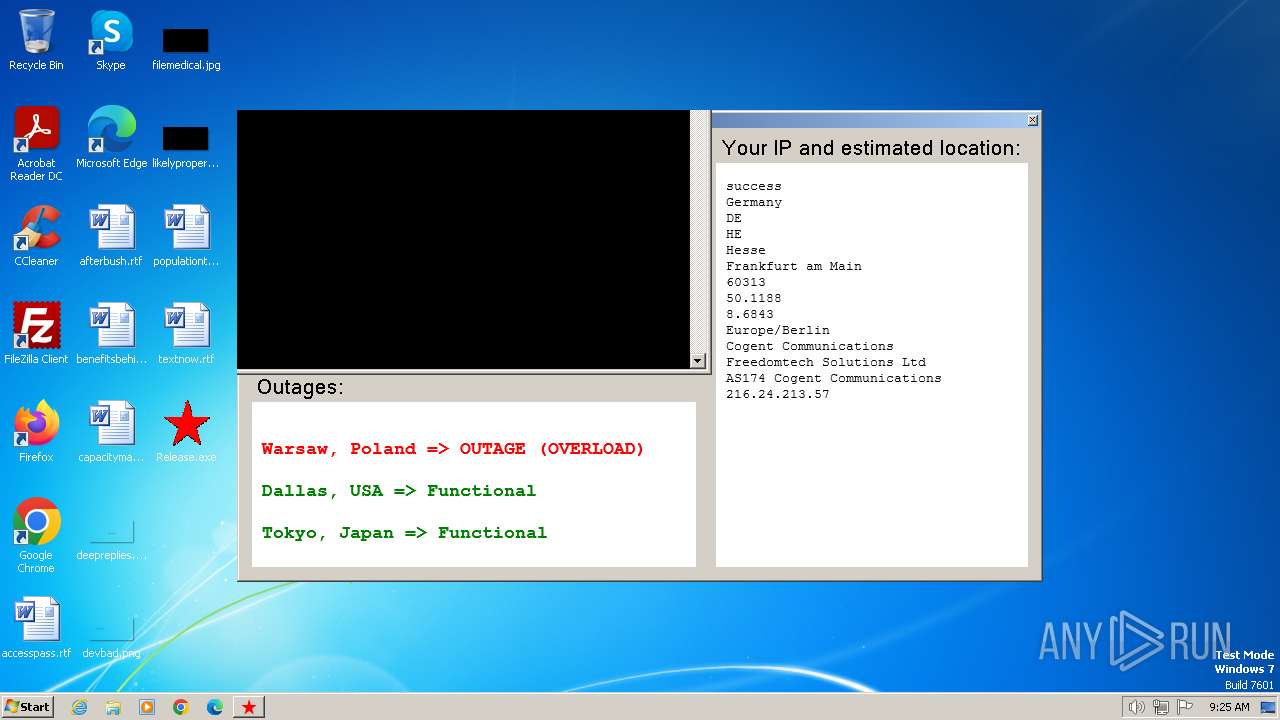
Task: Select the deepreplies desktop file
Action: (x=111, y=540)
